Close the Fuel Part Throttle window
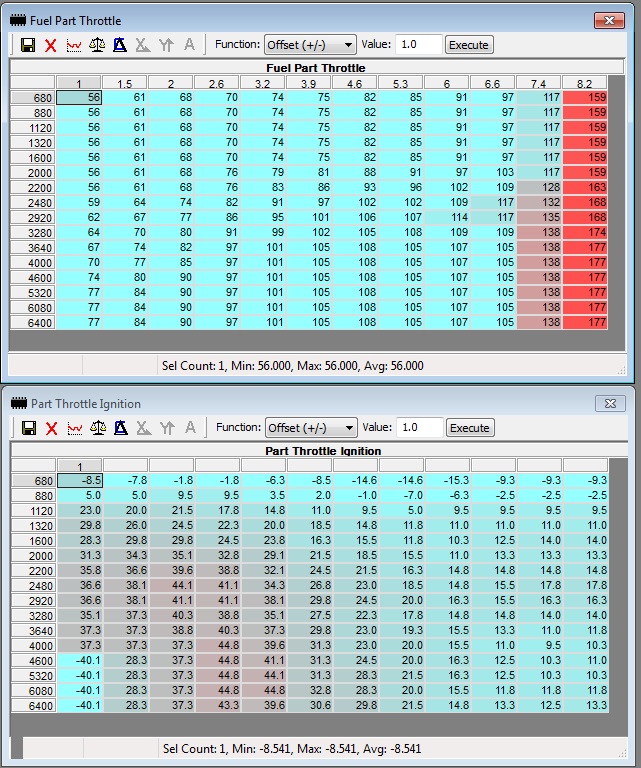 (x=609, y=20)
